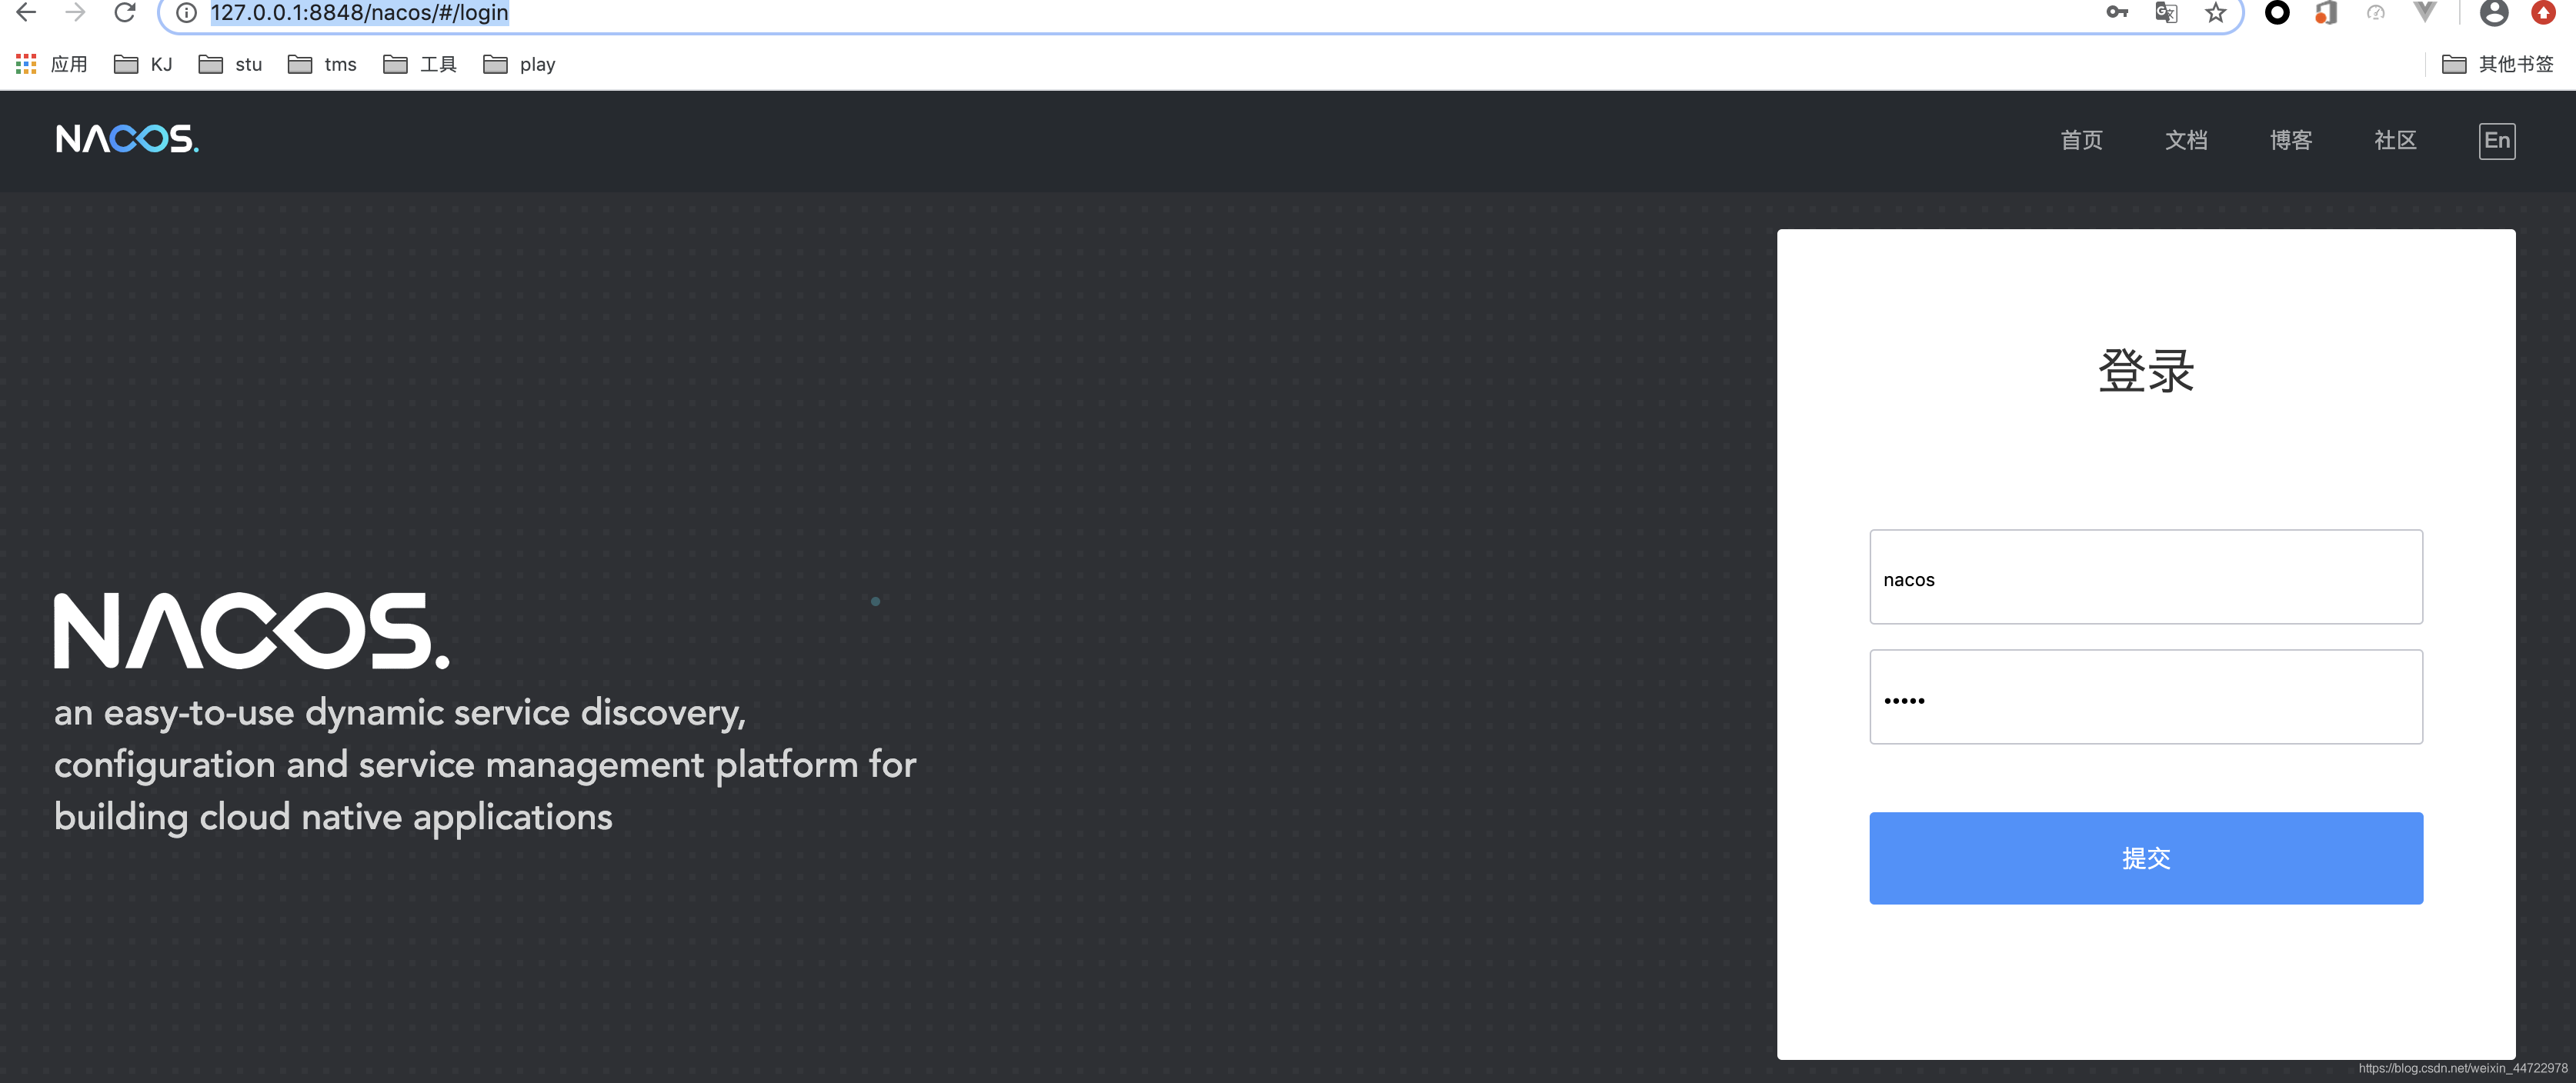Click the translate page icon
The image size is (2576, 1083).
pyautogui.click(x=2166, y=13)
